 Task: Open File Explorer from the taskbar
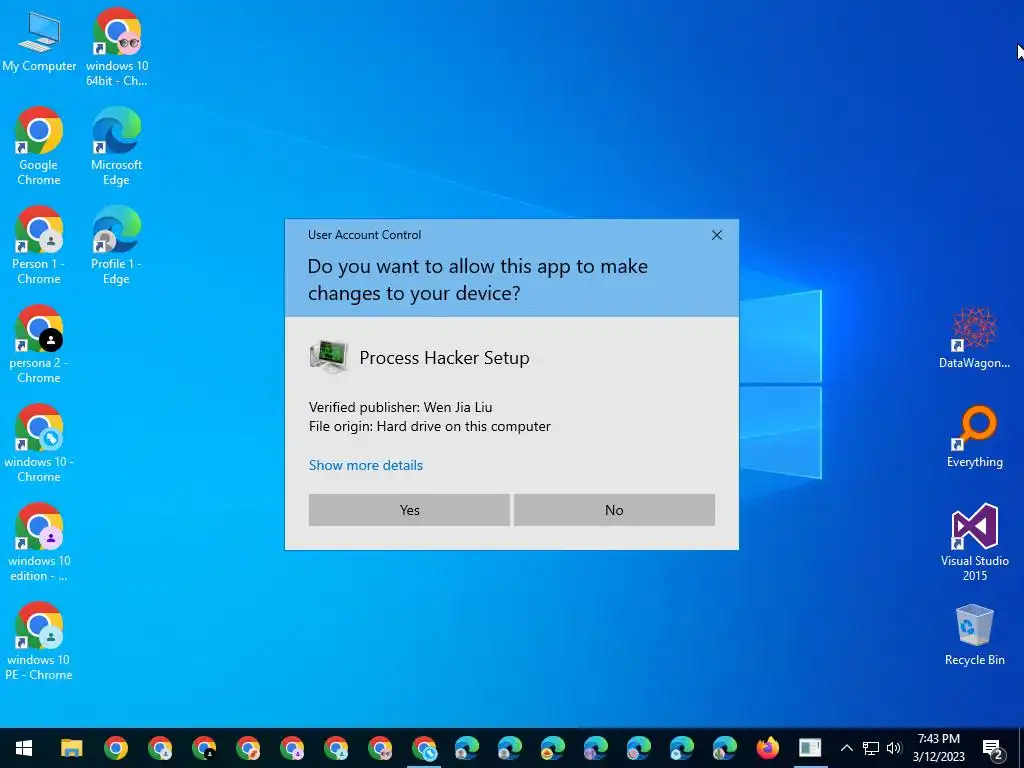click(x=71, y=748)
